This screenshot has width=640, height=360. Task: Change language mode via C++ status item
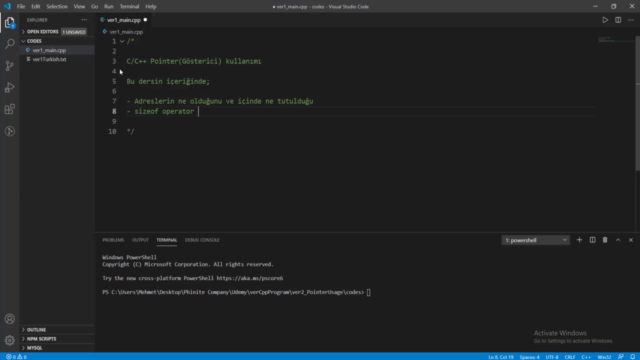[586, 357]
